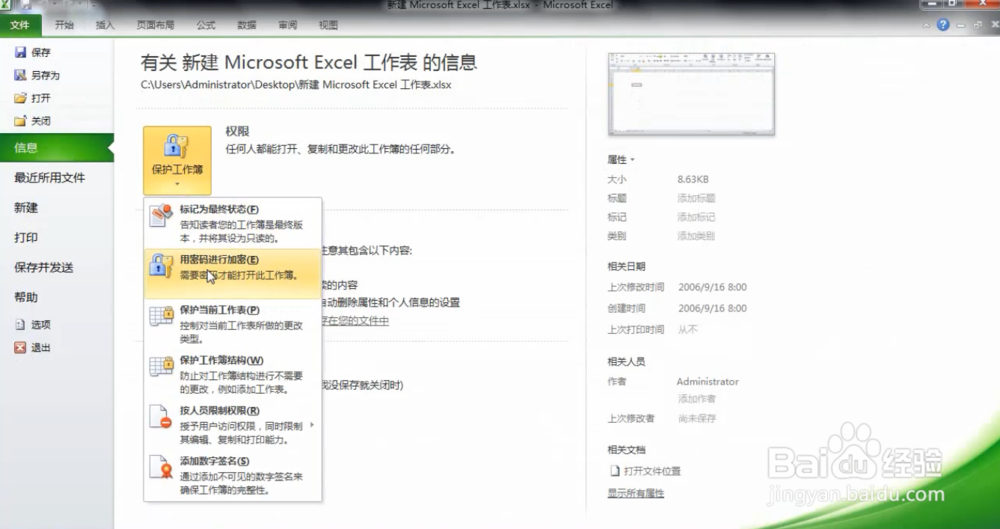Click 显示所有属性 link

(636, 493)
